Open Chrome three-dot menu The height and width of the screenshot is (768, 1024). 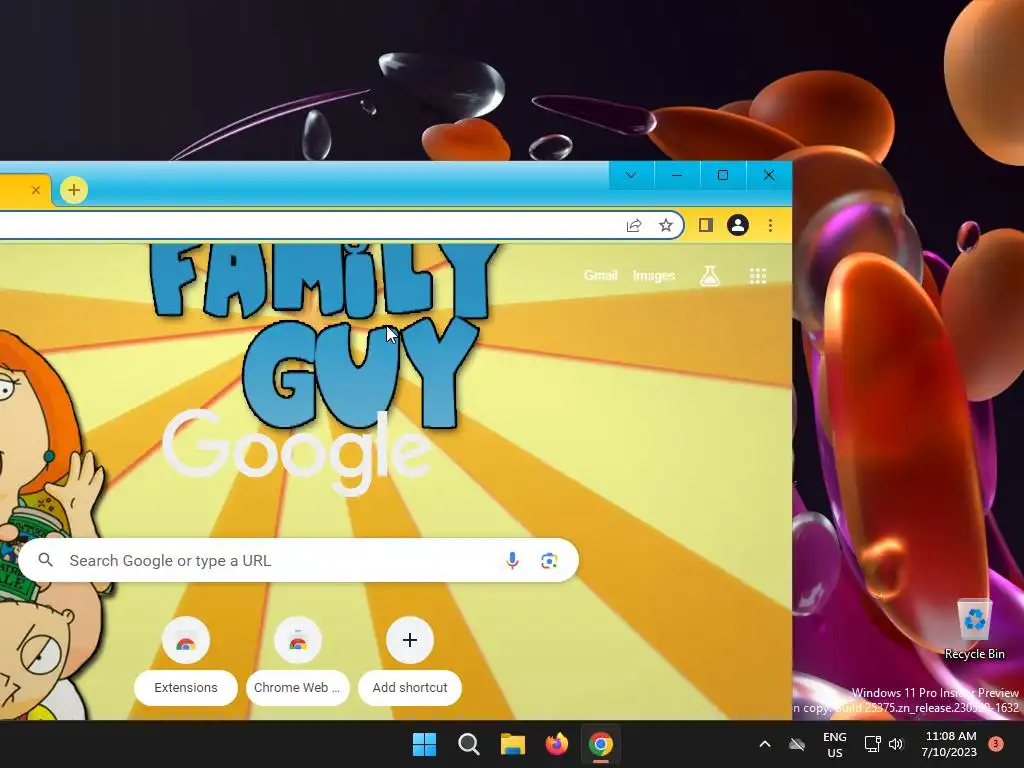pyautogui.click(x=771, y=225)
